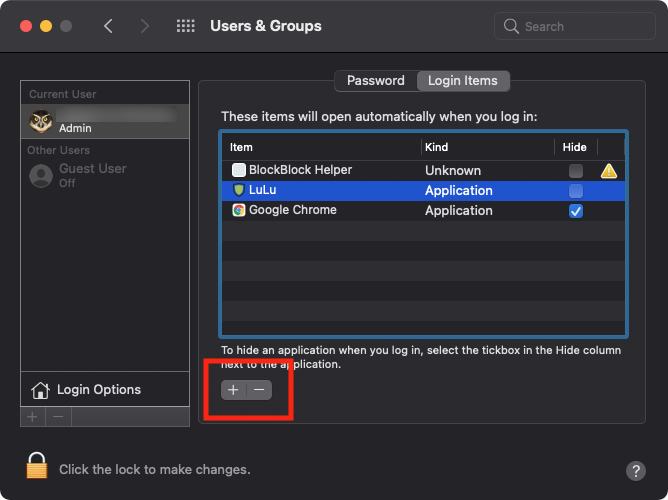
Task: Add a user with sidebar plus button
Action: point(33,417)
